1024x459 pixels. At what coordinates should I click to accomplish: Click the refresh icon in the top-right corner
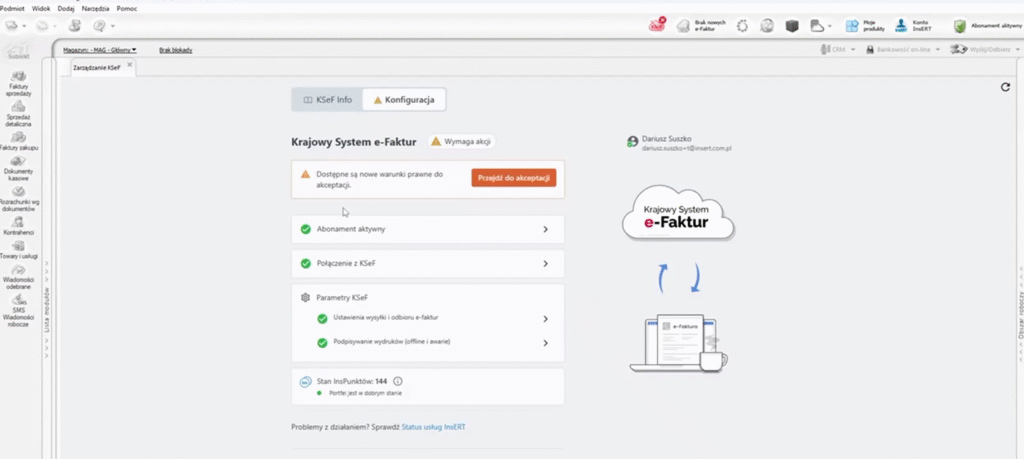point(1005,88)
